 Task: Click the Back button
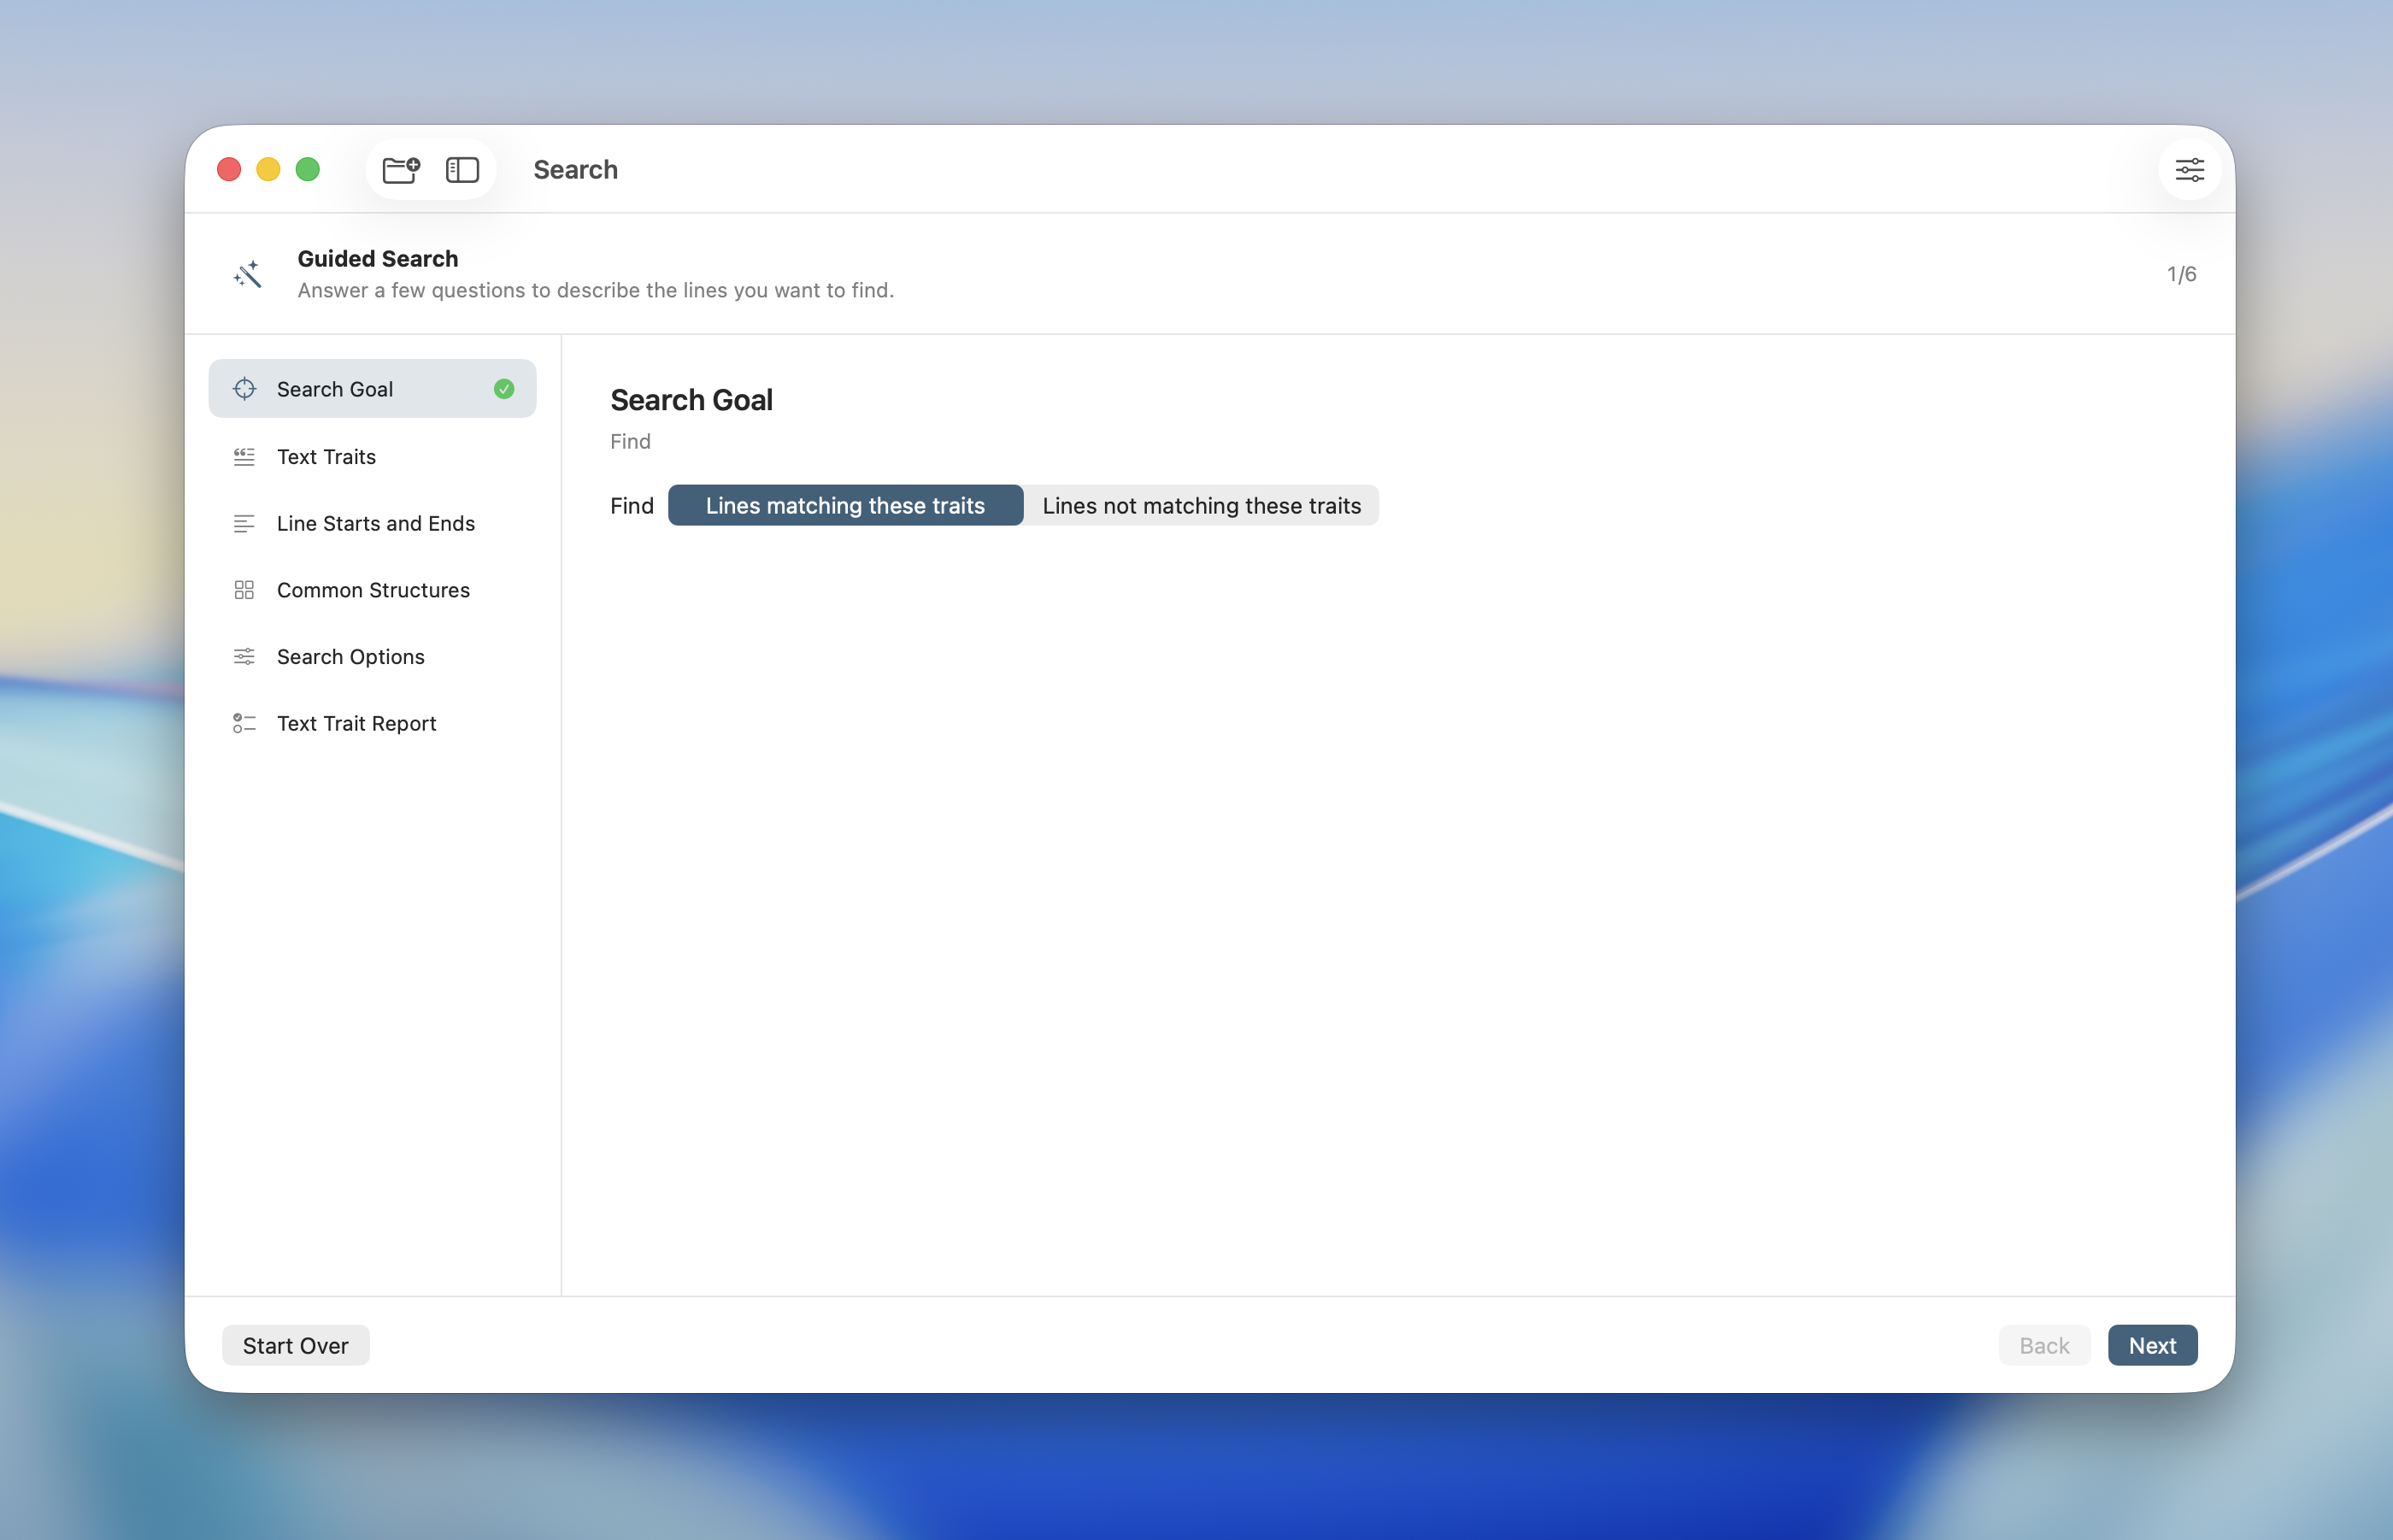[2044, 1345]
